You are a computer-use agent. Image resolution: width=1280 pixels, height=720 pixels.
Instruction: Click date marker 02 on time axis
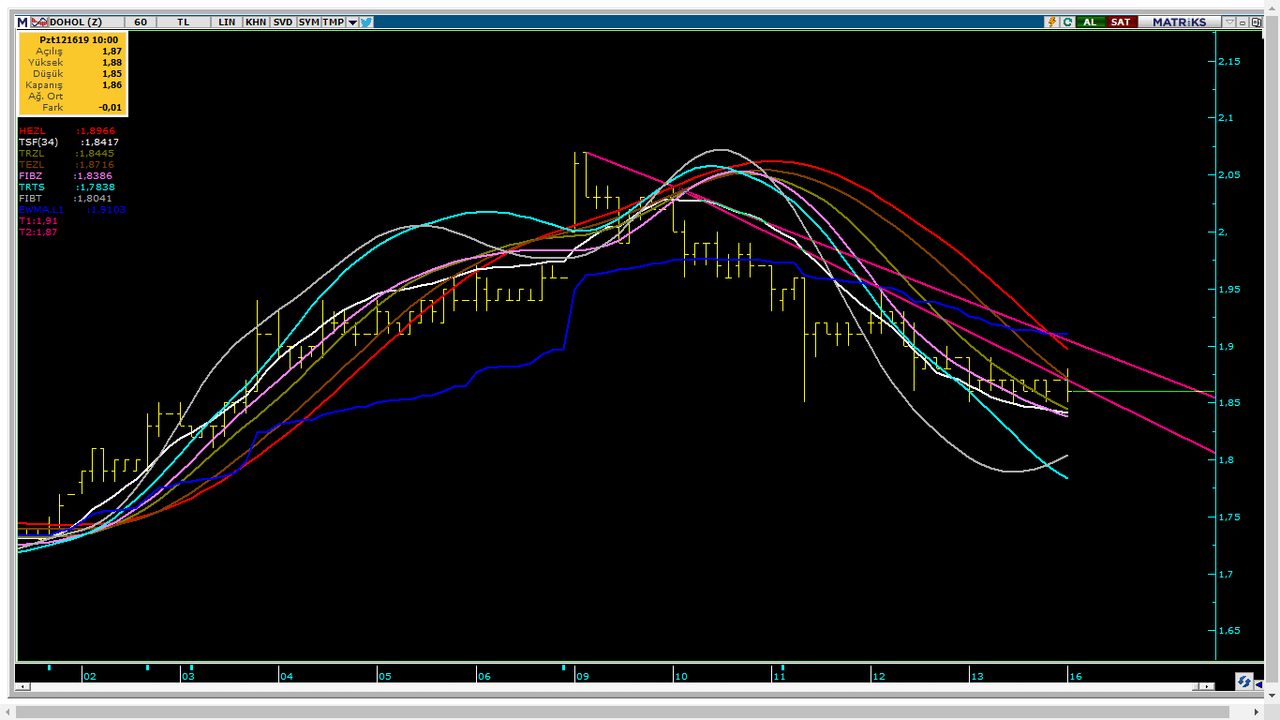coord(89,676)
